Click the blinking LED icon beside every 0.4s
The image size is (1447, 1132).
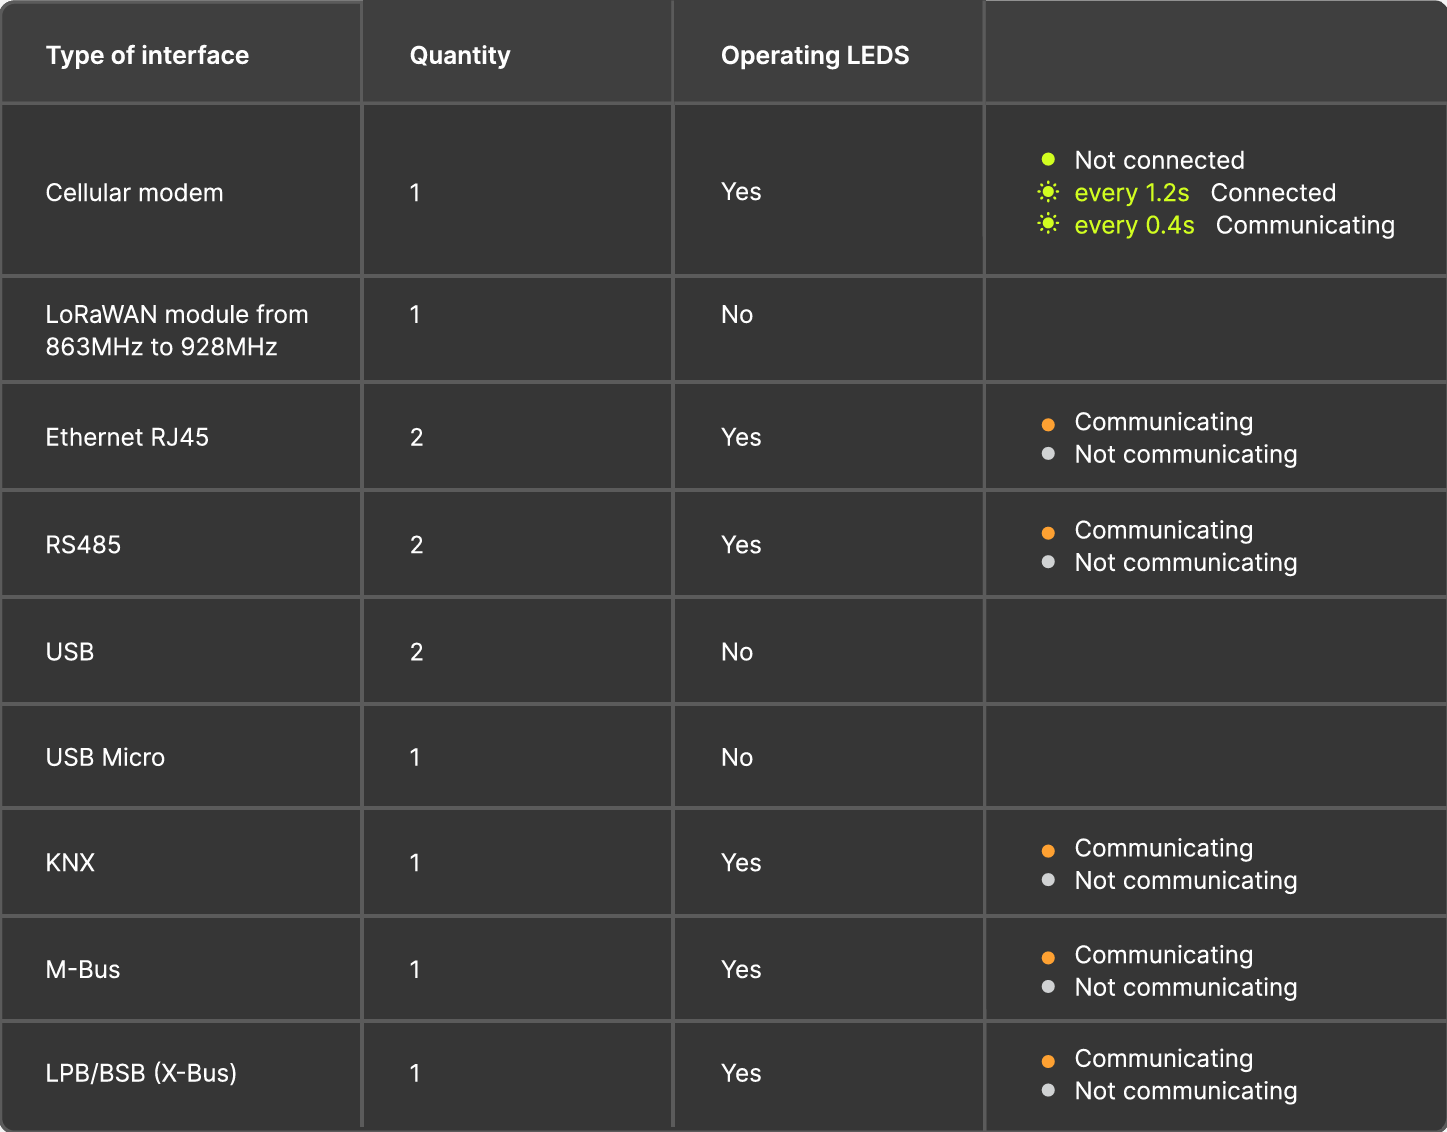coord(1048,224)
